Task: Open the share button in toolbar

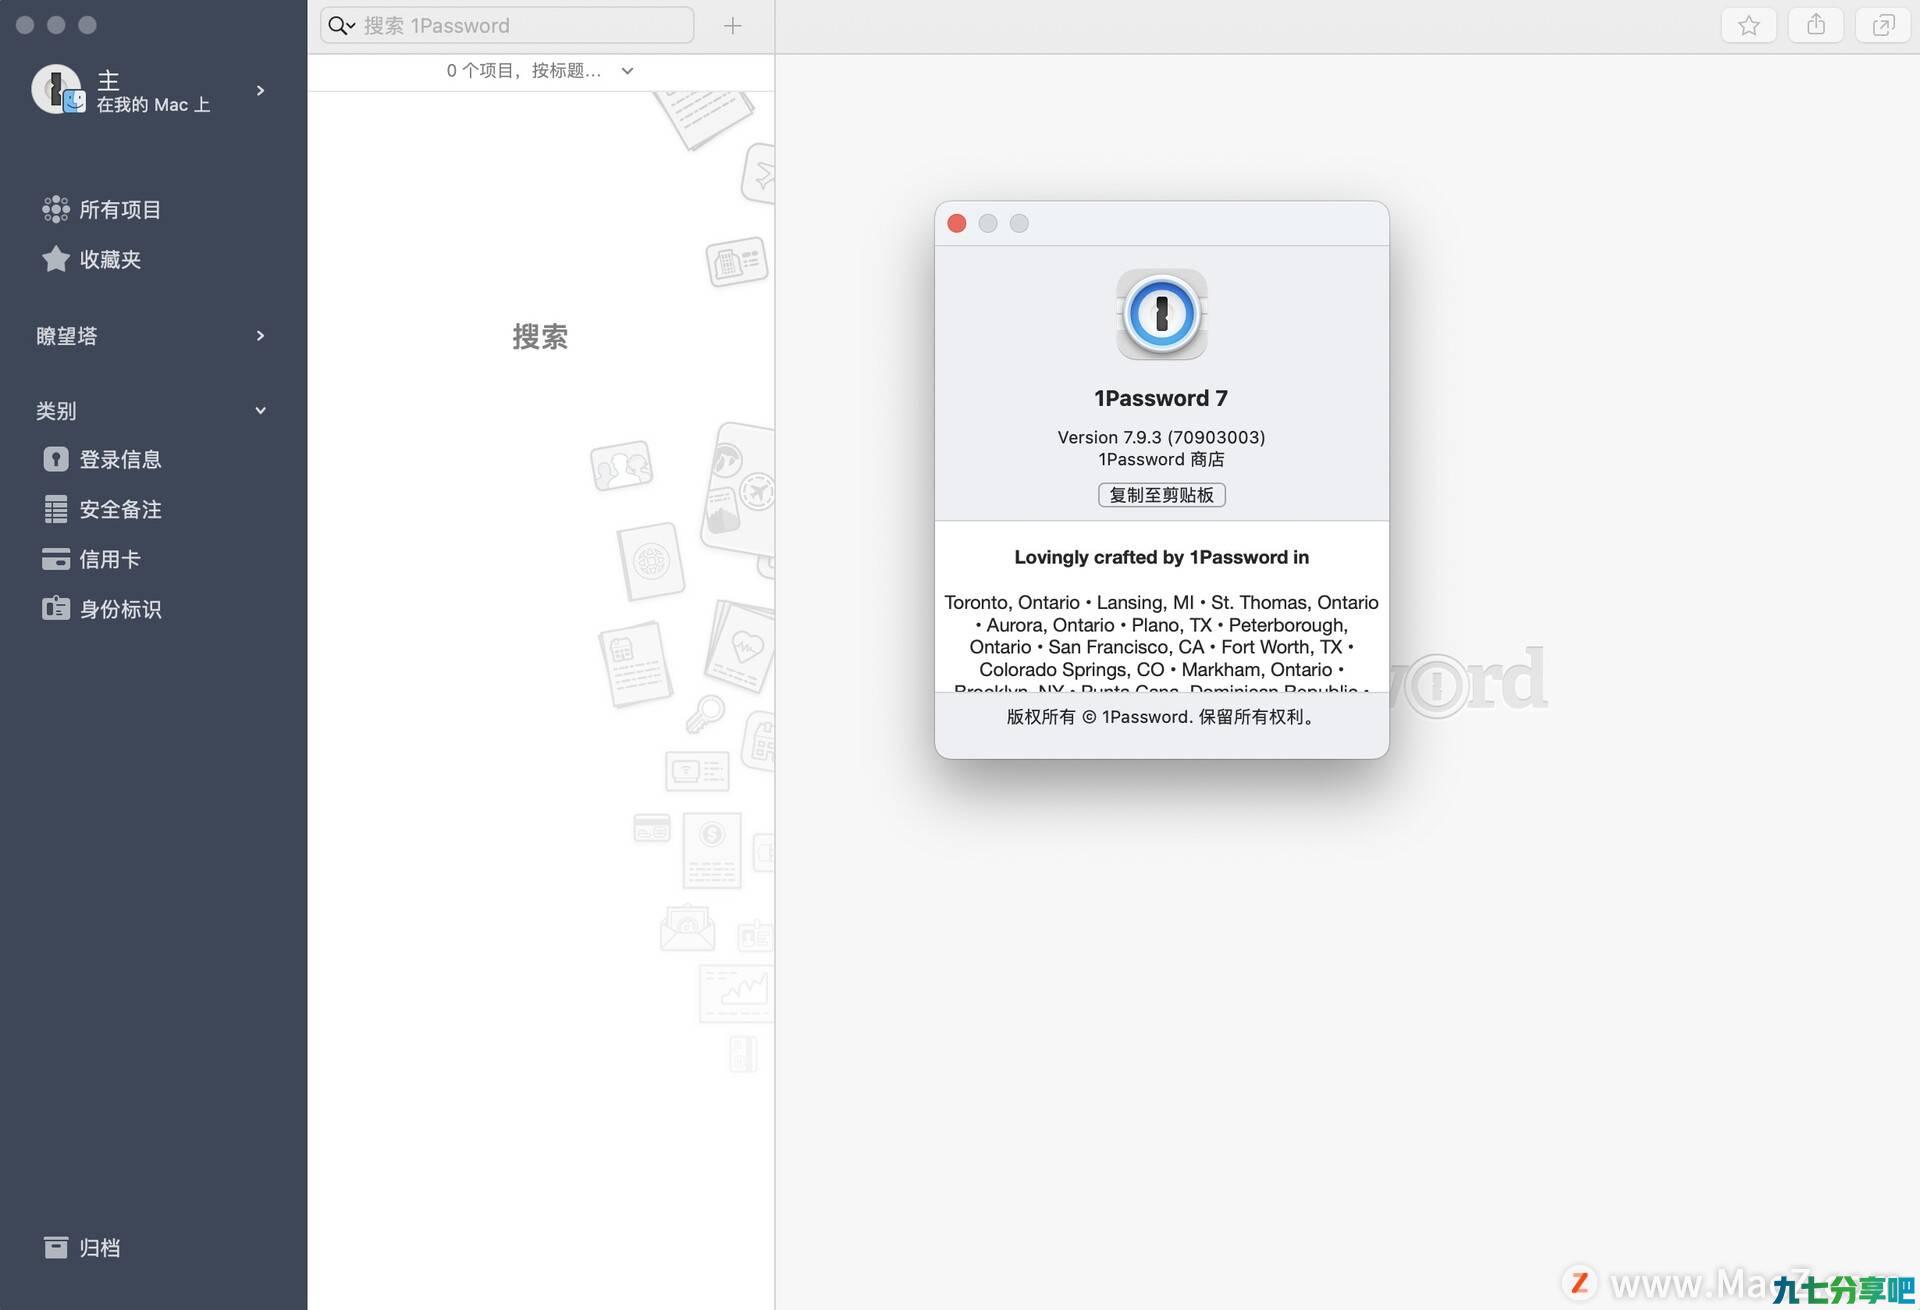Action: (x=1816, y=25)
